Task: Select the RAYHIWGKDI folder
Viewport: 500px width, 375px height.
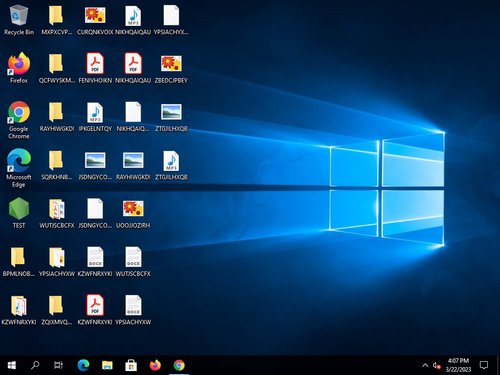Action: point(57,116)
